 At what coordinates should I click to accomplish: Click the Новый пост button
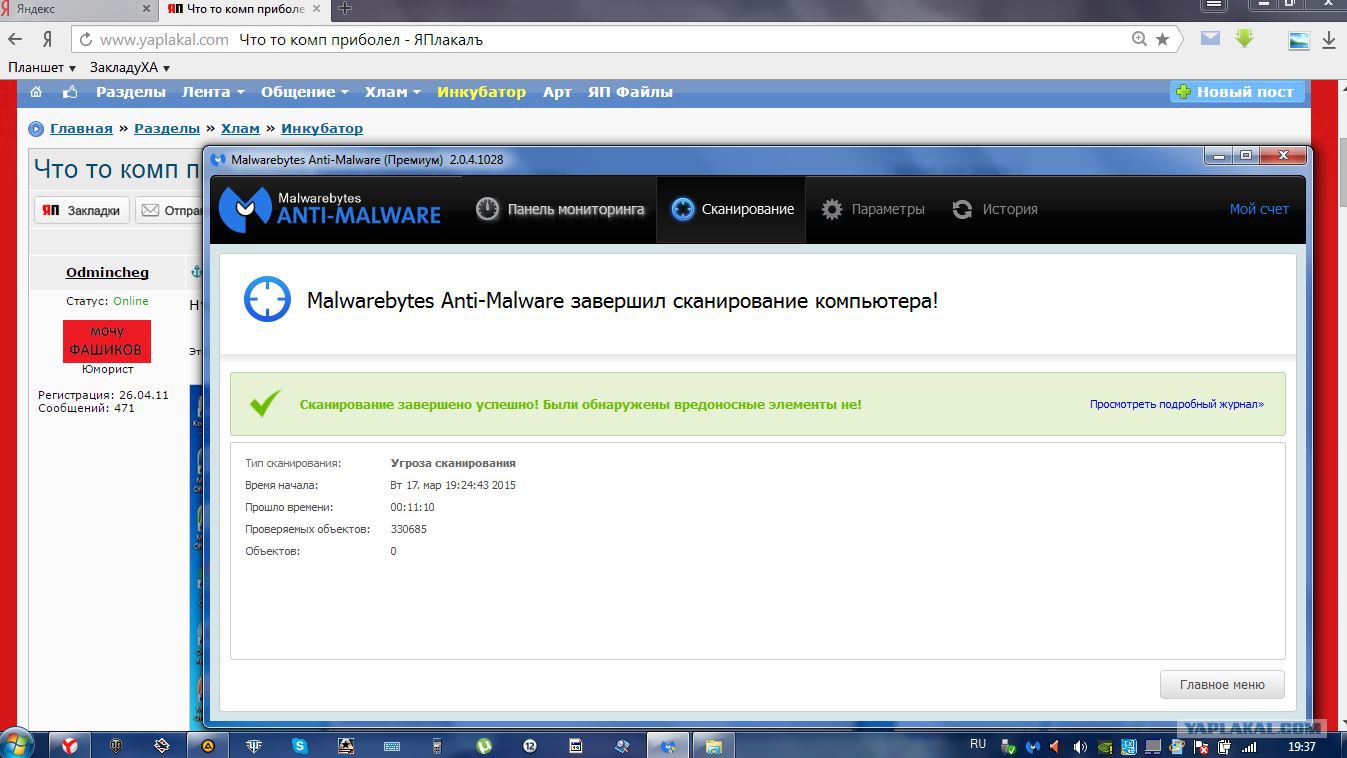point(1237,92)
